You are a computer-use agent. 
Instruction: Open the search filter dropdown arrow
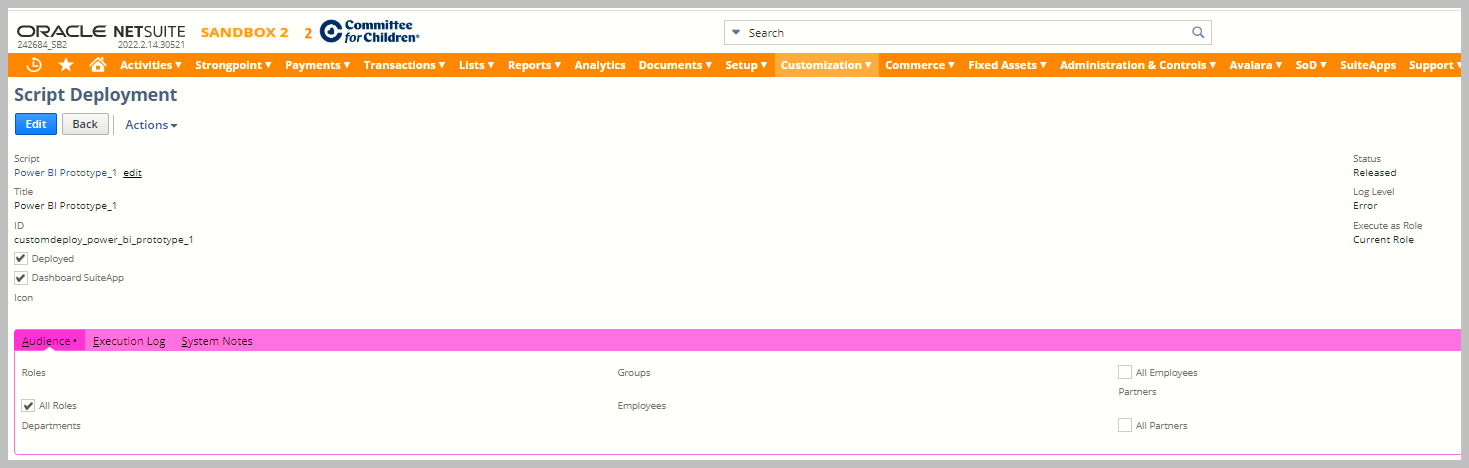click(x=736, y=32)
